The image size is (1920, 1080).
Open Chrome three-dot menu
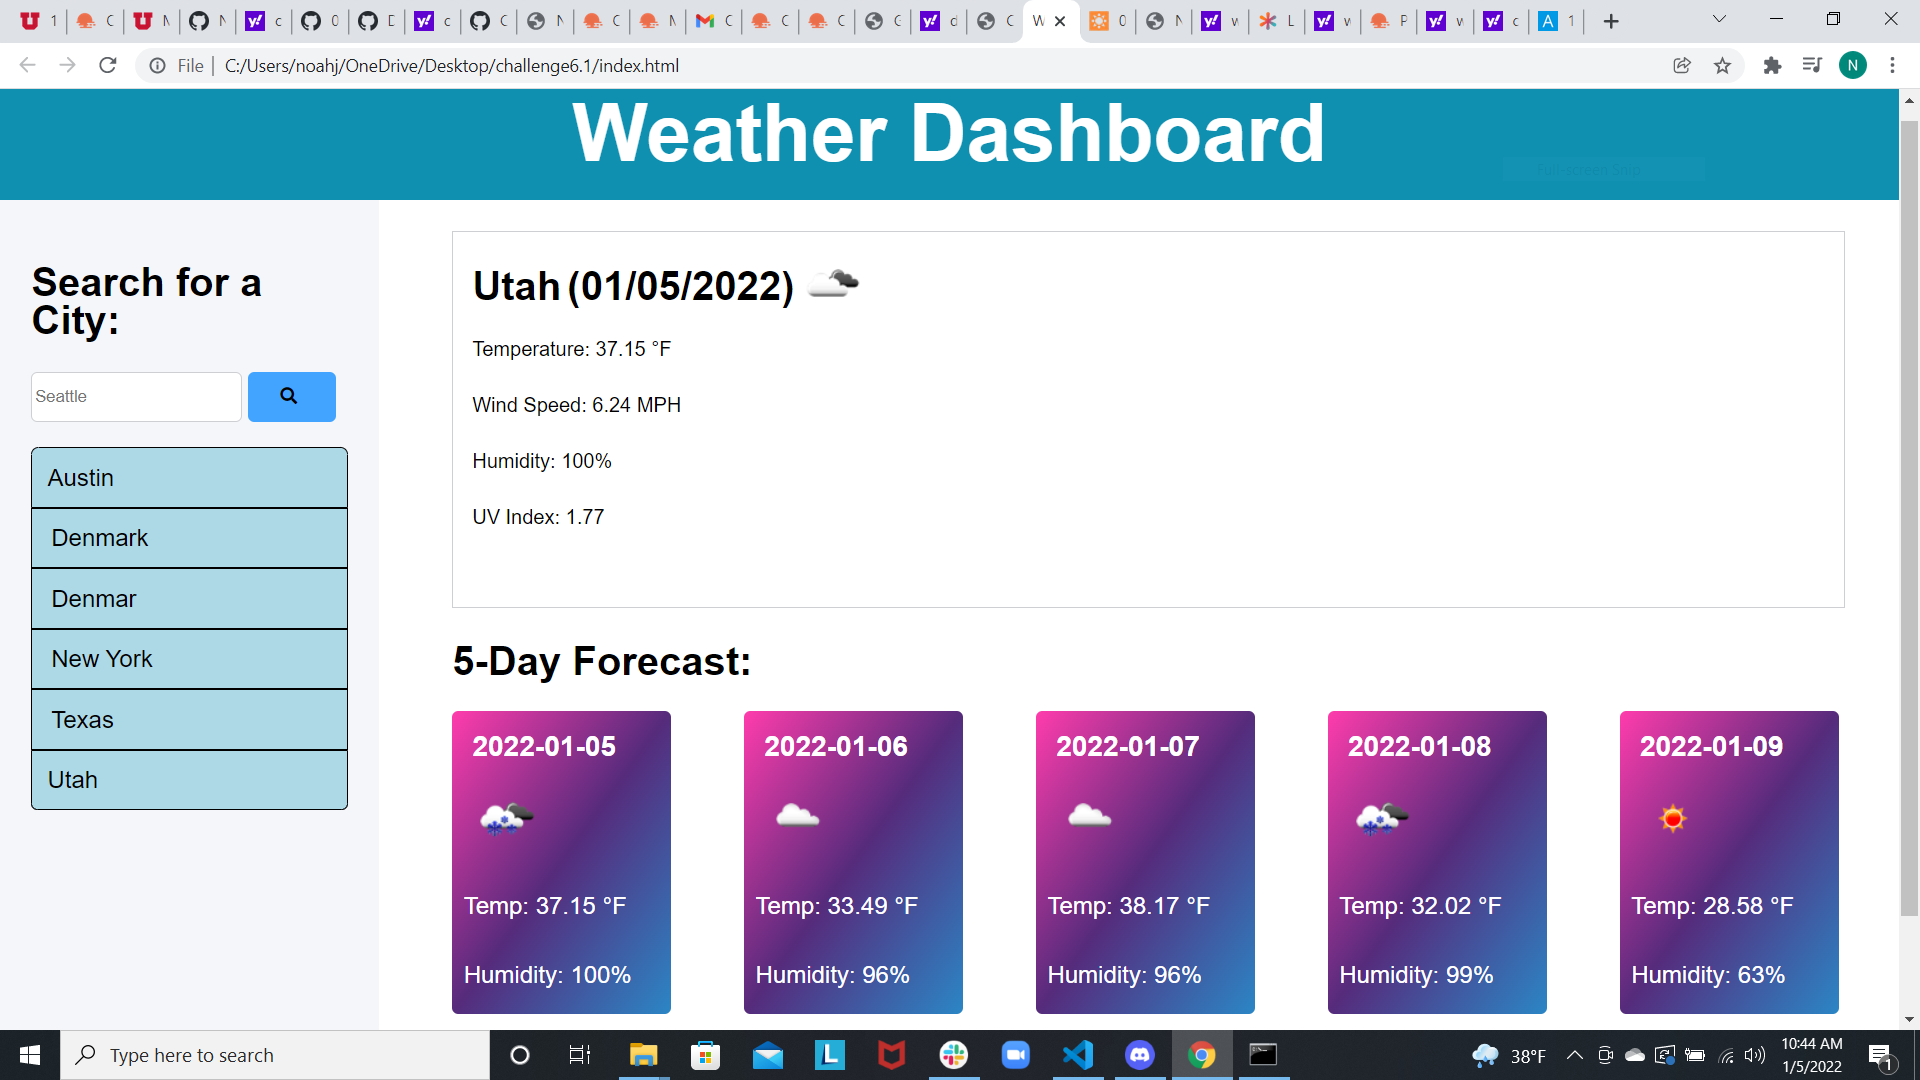click(1892, 65)
